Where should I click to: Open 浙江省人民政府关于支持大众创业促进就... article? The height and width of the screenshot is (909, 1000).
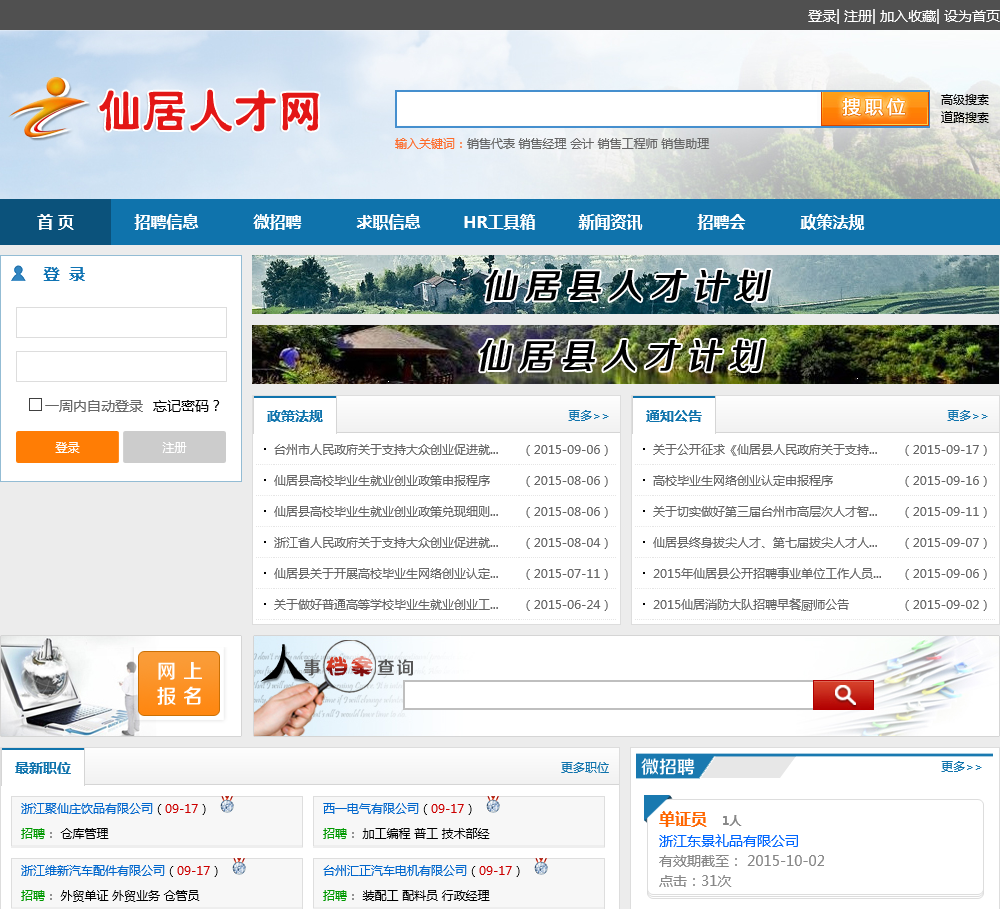coord(386,543)
